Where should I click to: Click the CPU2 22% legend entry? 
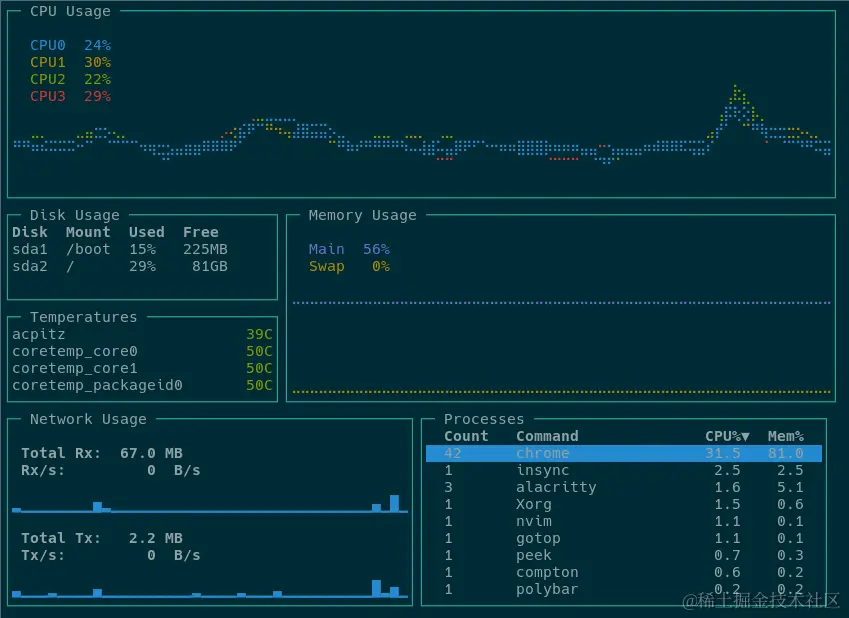coord(70,79)
